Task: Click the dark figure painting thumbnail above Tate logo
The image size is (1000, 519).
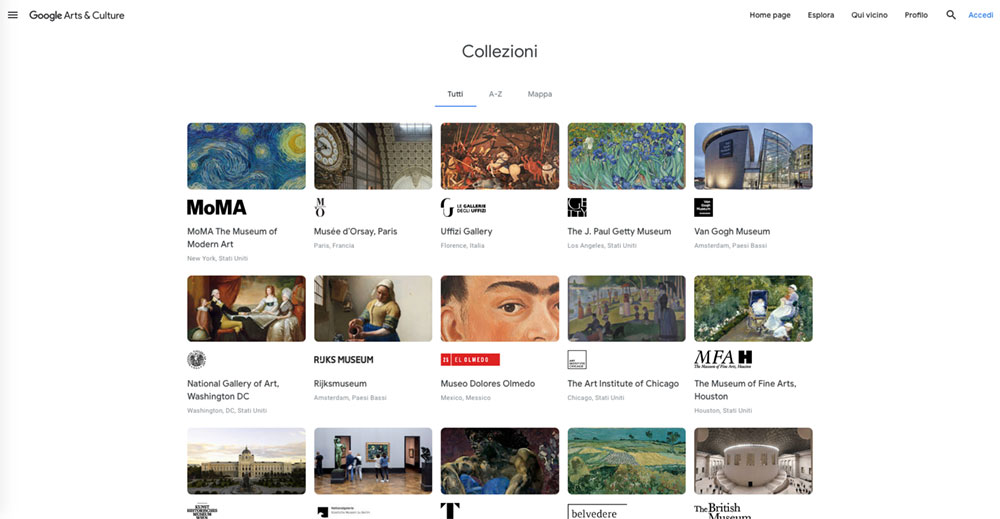Action: tap(500, 461)
